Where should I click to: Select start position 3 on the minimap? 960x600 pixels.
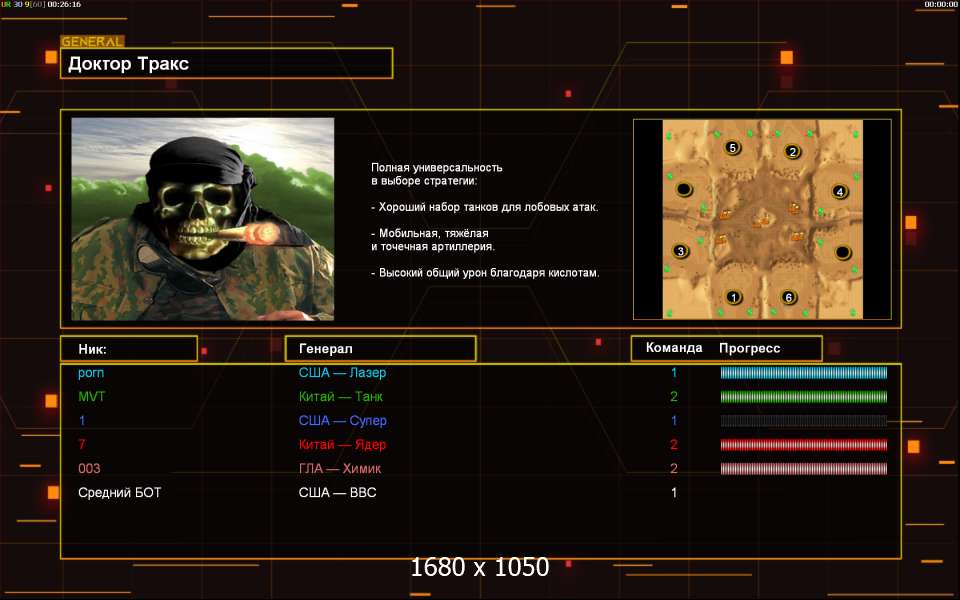[680, 251]
